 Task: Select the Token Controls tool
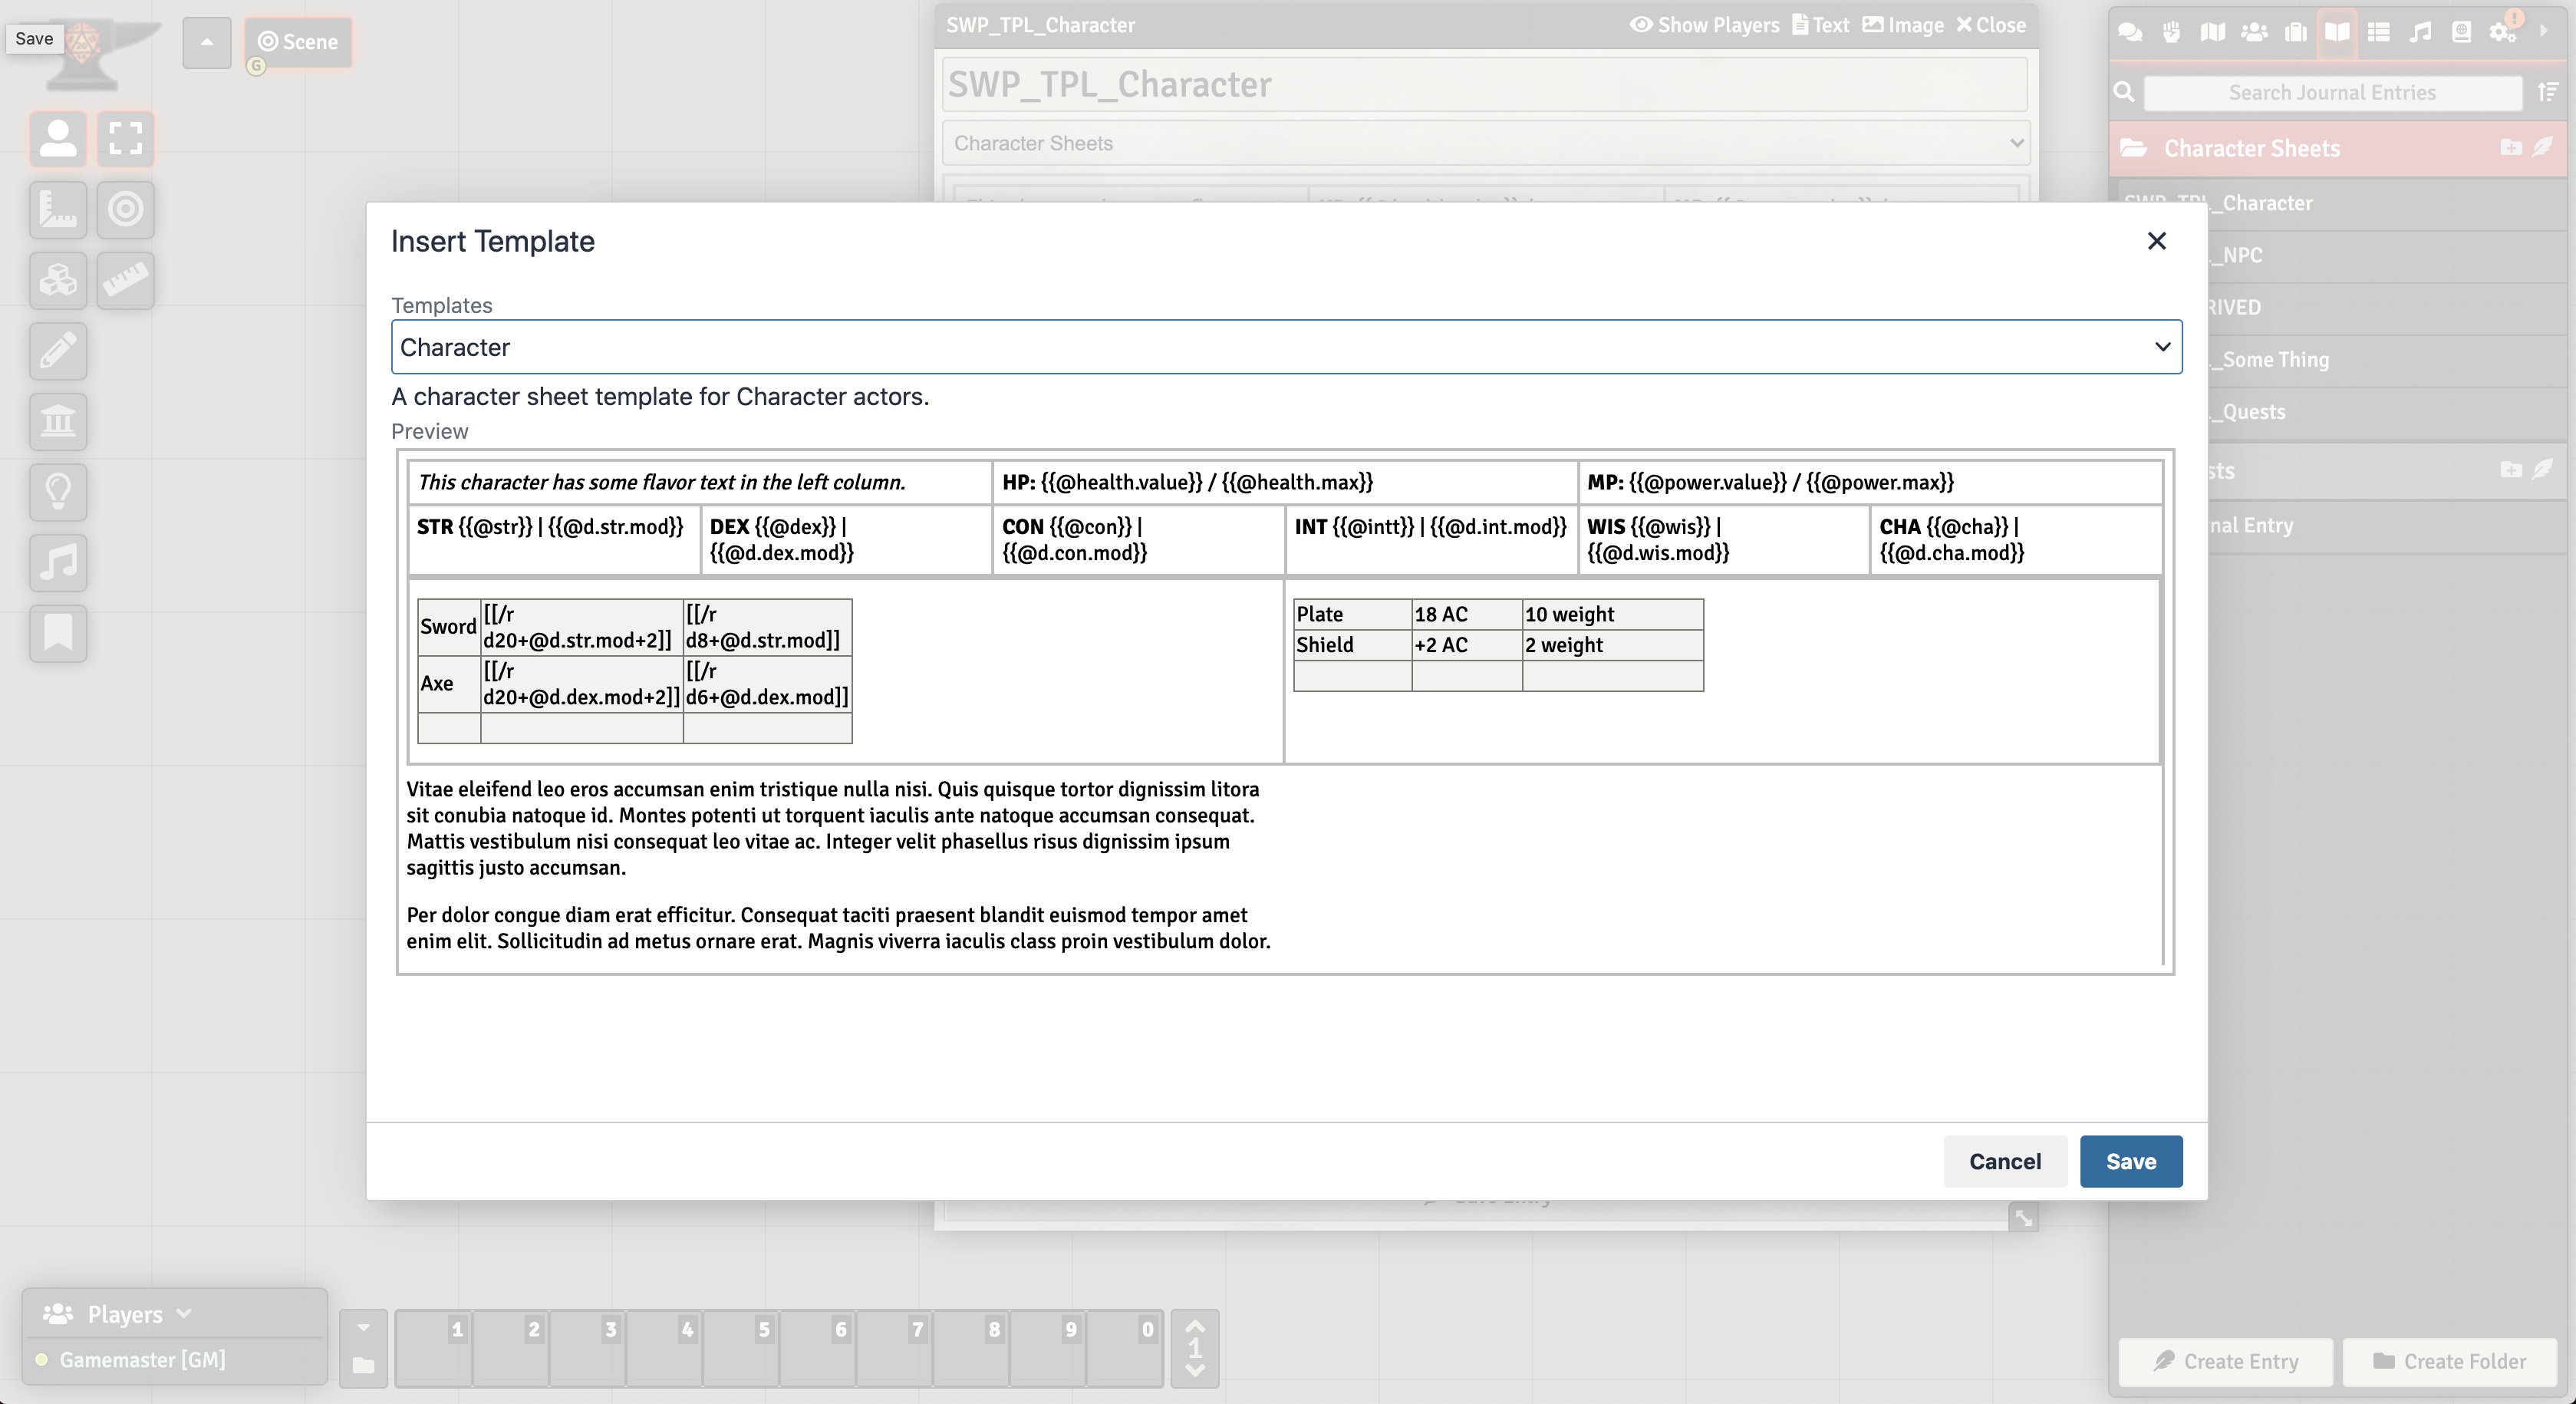(x=58, y=138)
